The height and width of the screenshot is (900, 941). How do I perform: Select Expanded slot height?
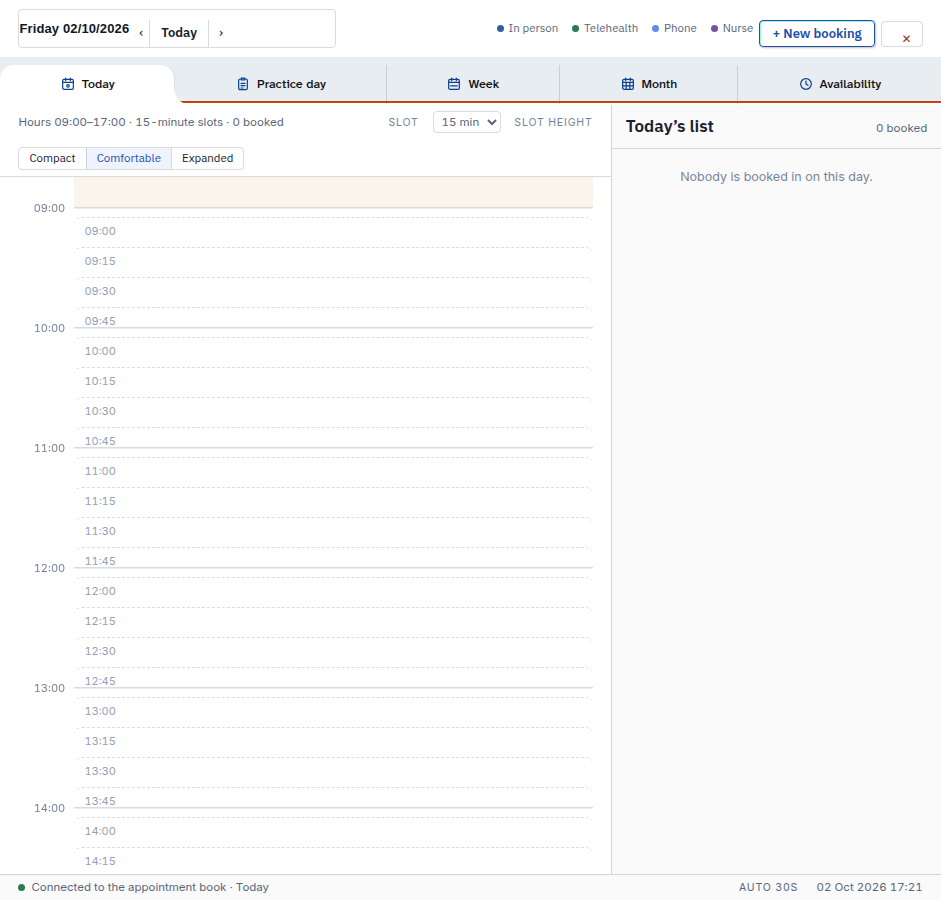[x=208, y=158]
